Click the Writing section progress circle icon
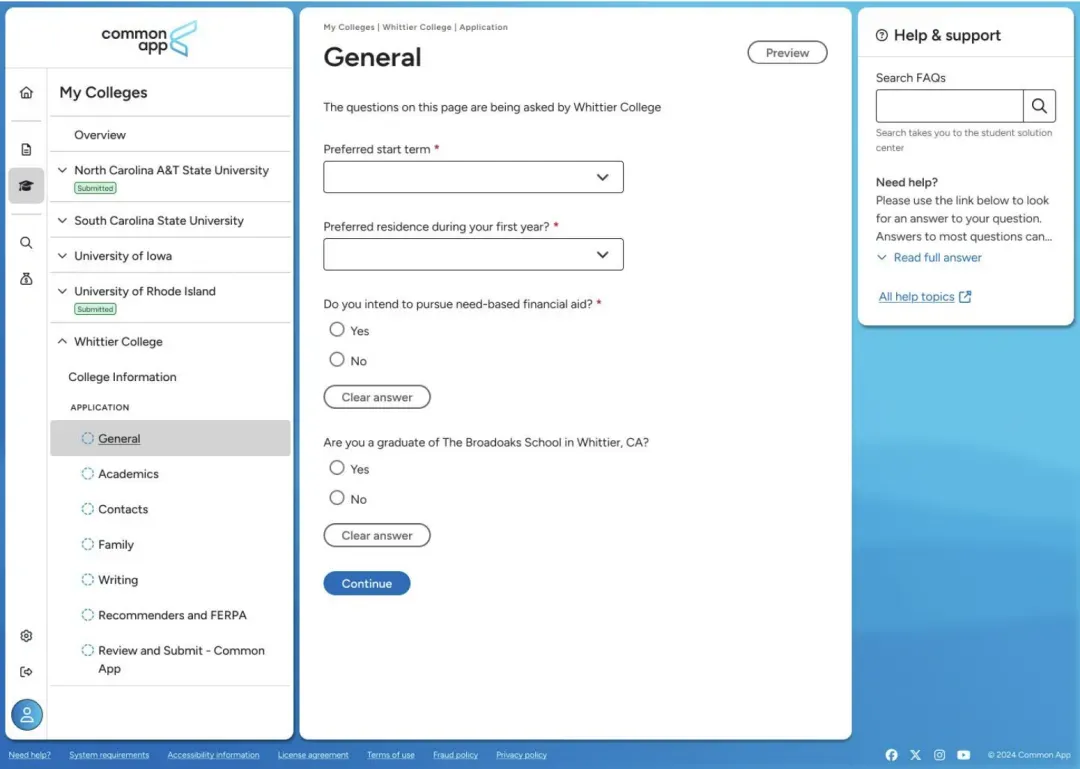Viewport: 1080px width, 769px height. 87,580
